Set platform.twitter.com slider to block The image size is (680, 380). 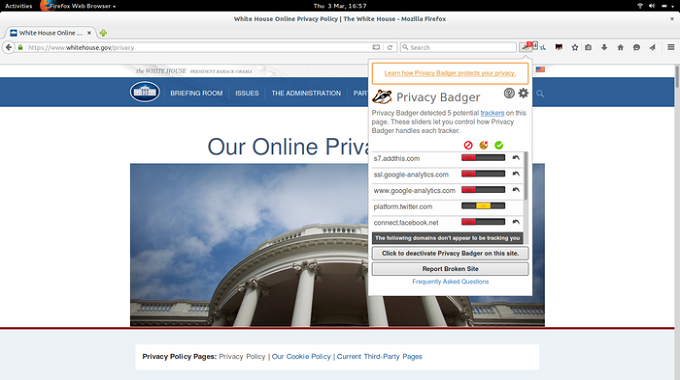[x=468, y=206]
